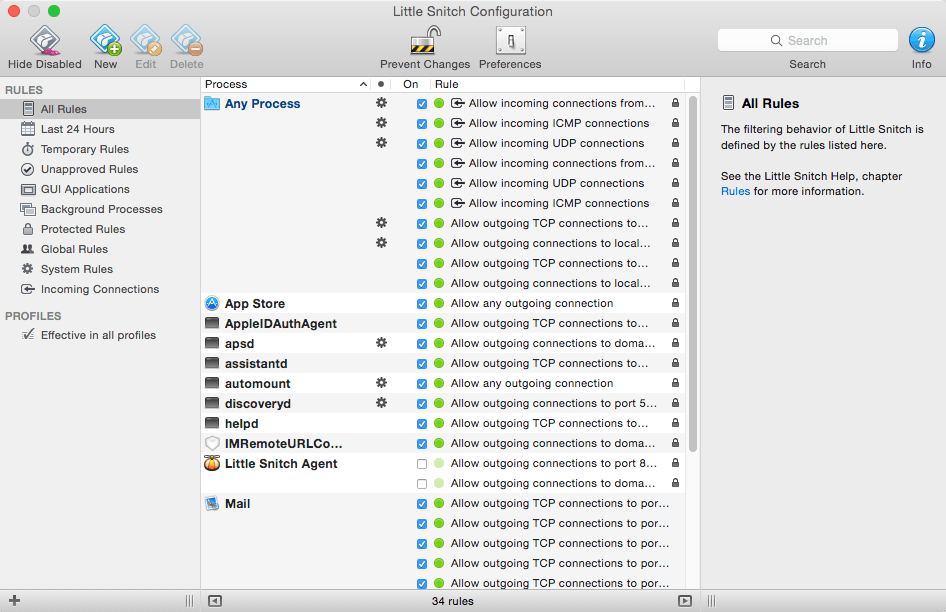
Task: Toggle the IMRemoteURLCo... rule checkbox
Action: tap(422, 444)
